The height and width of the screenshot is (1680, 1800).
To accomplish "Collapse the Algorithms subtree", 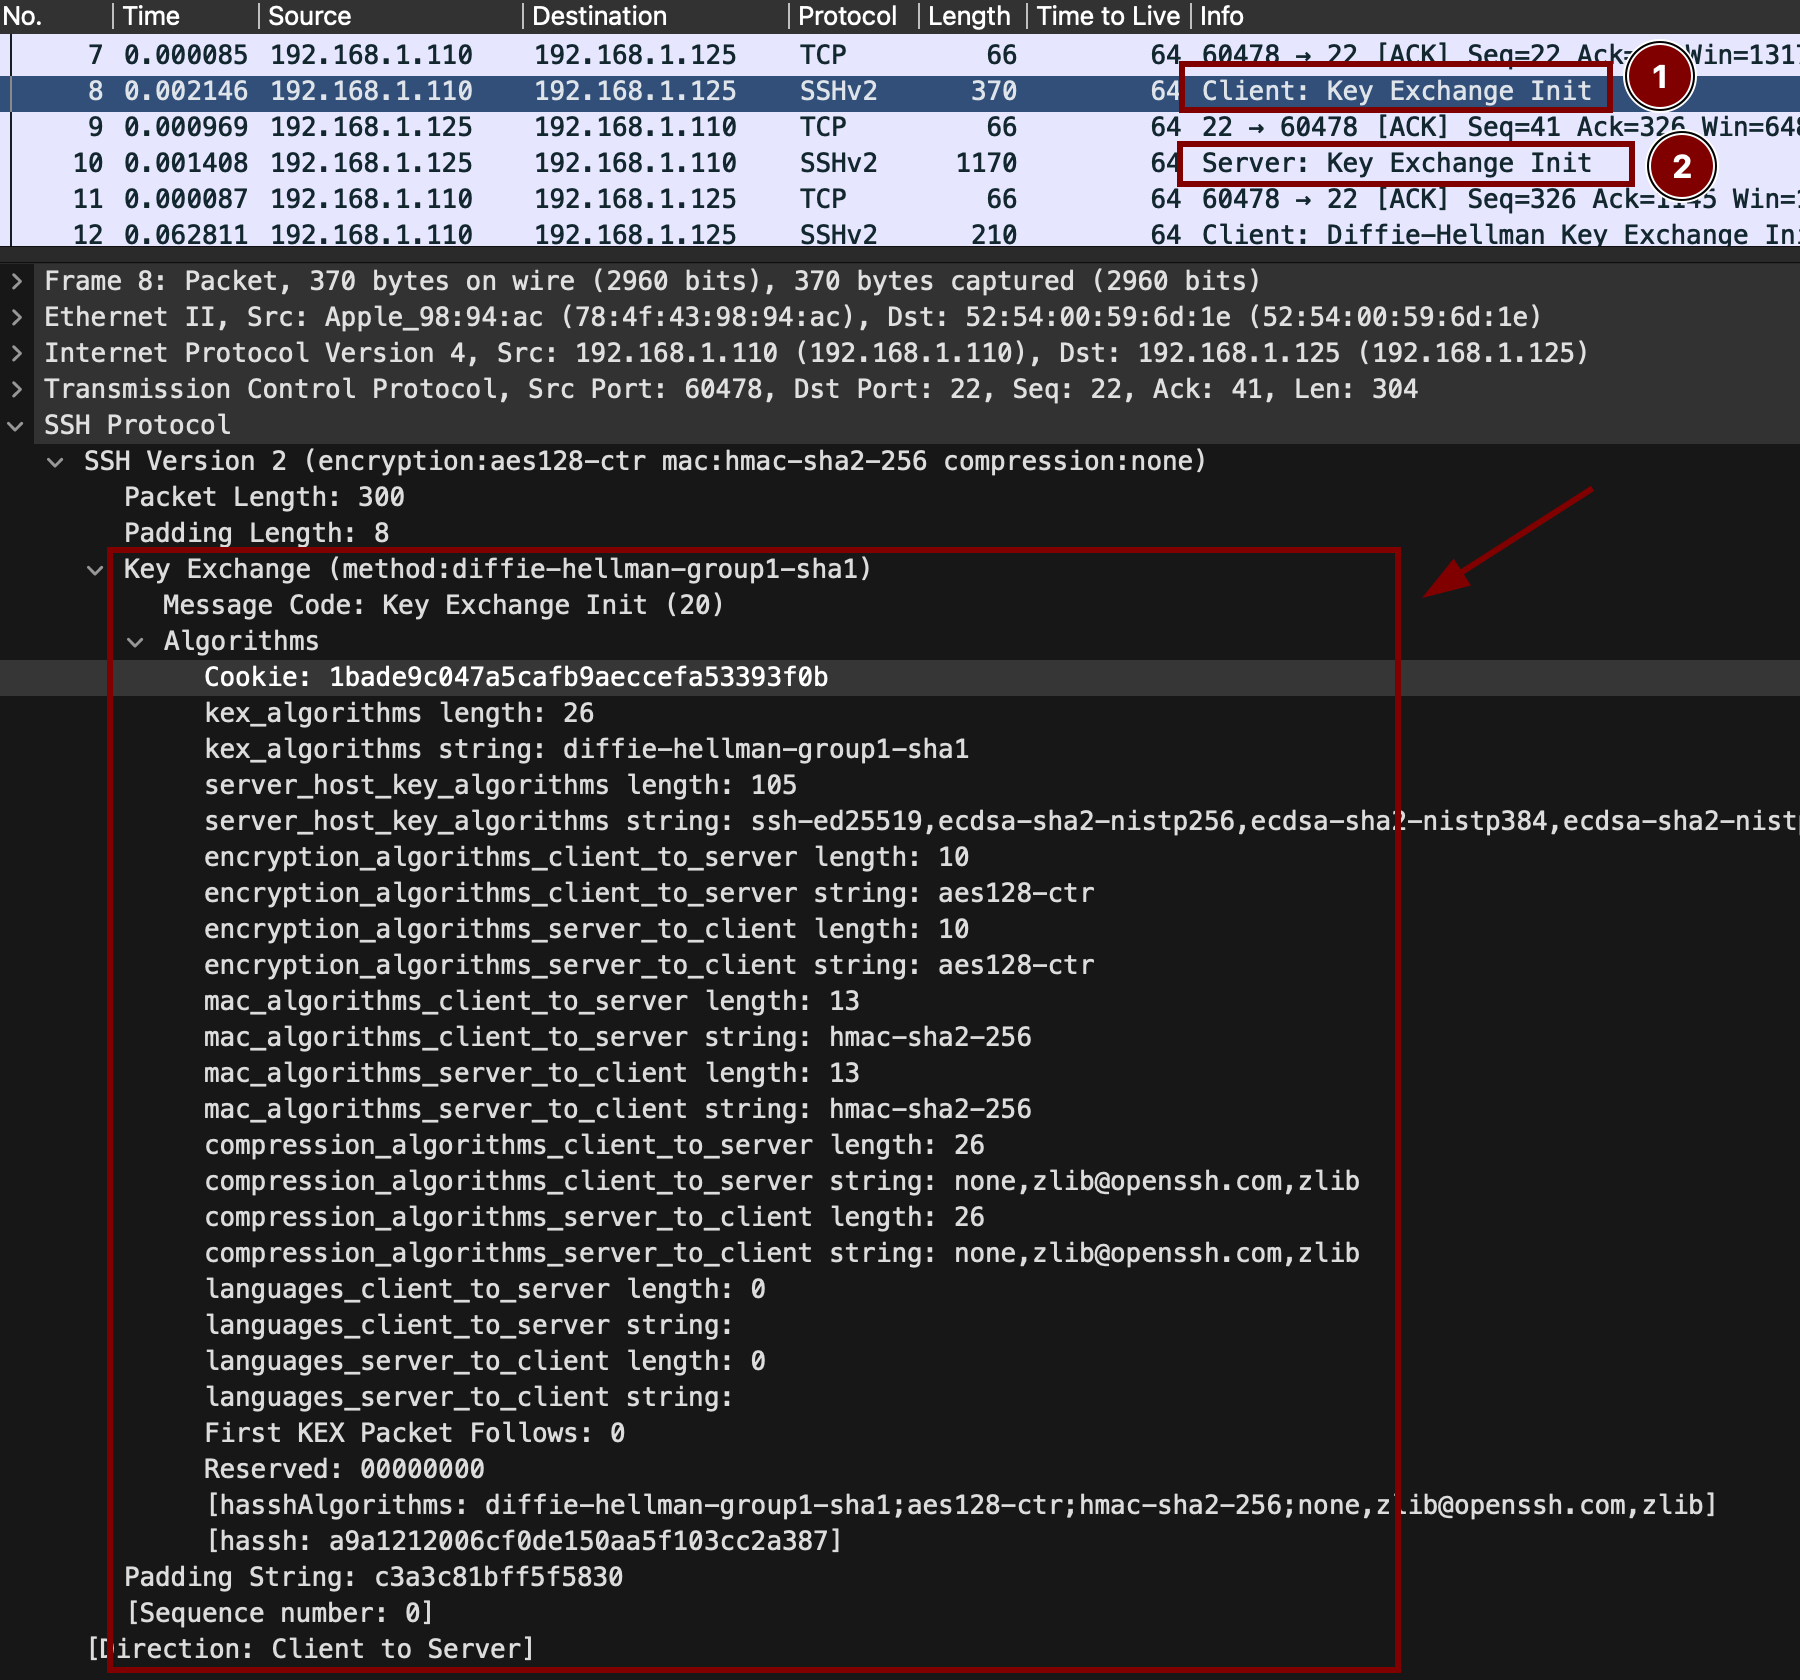I will [x=135, y=642].
